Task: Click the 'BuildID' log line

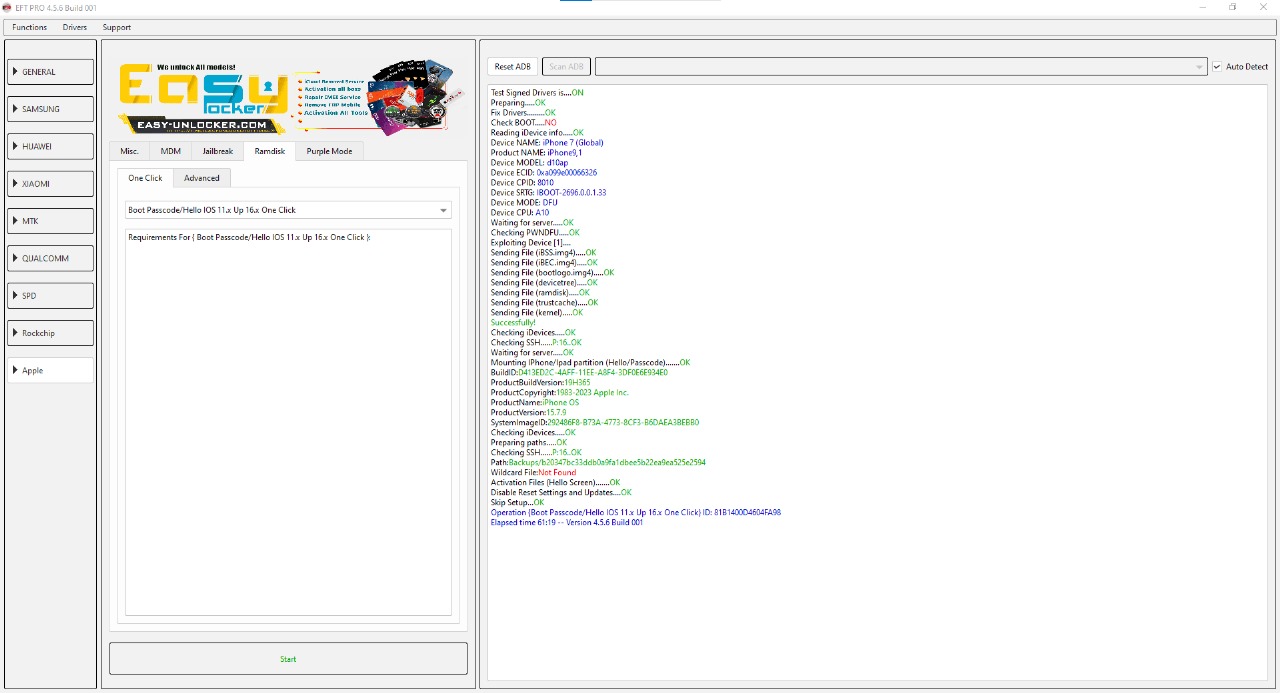Action: click(579, 373)
